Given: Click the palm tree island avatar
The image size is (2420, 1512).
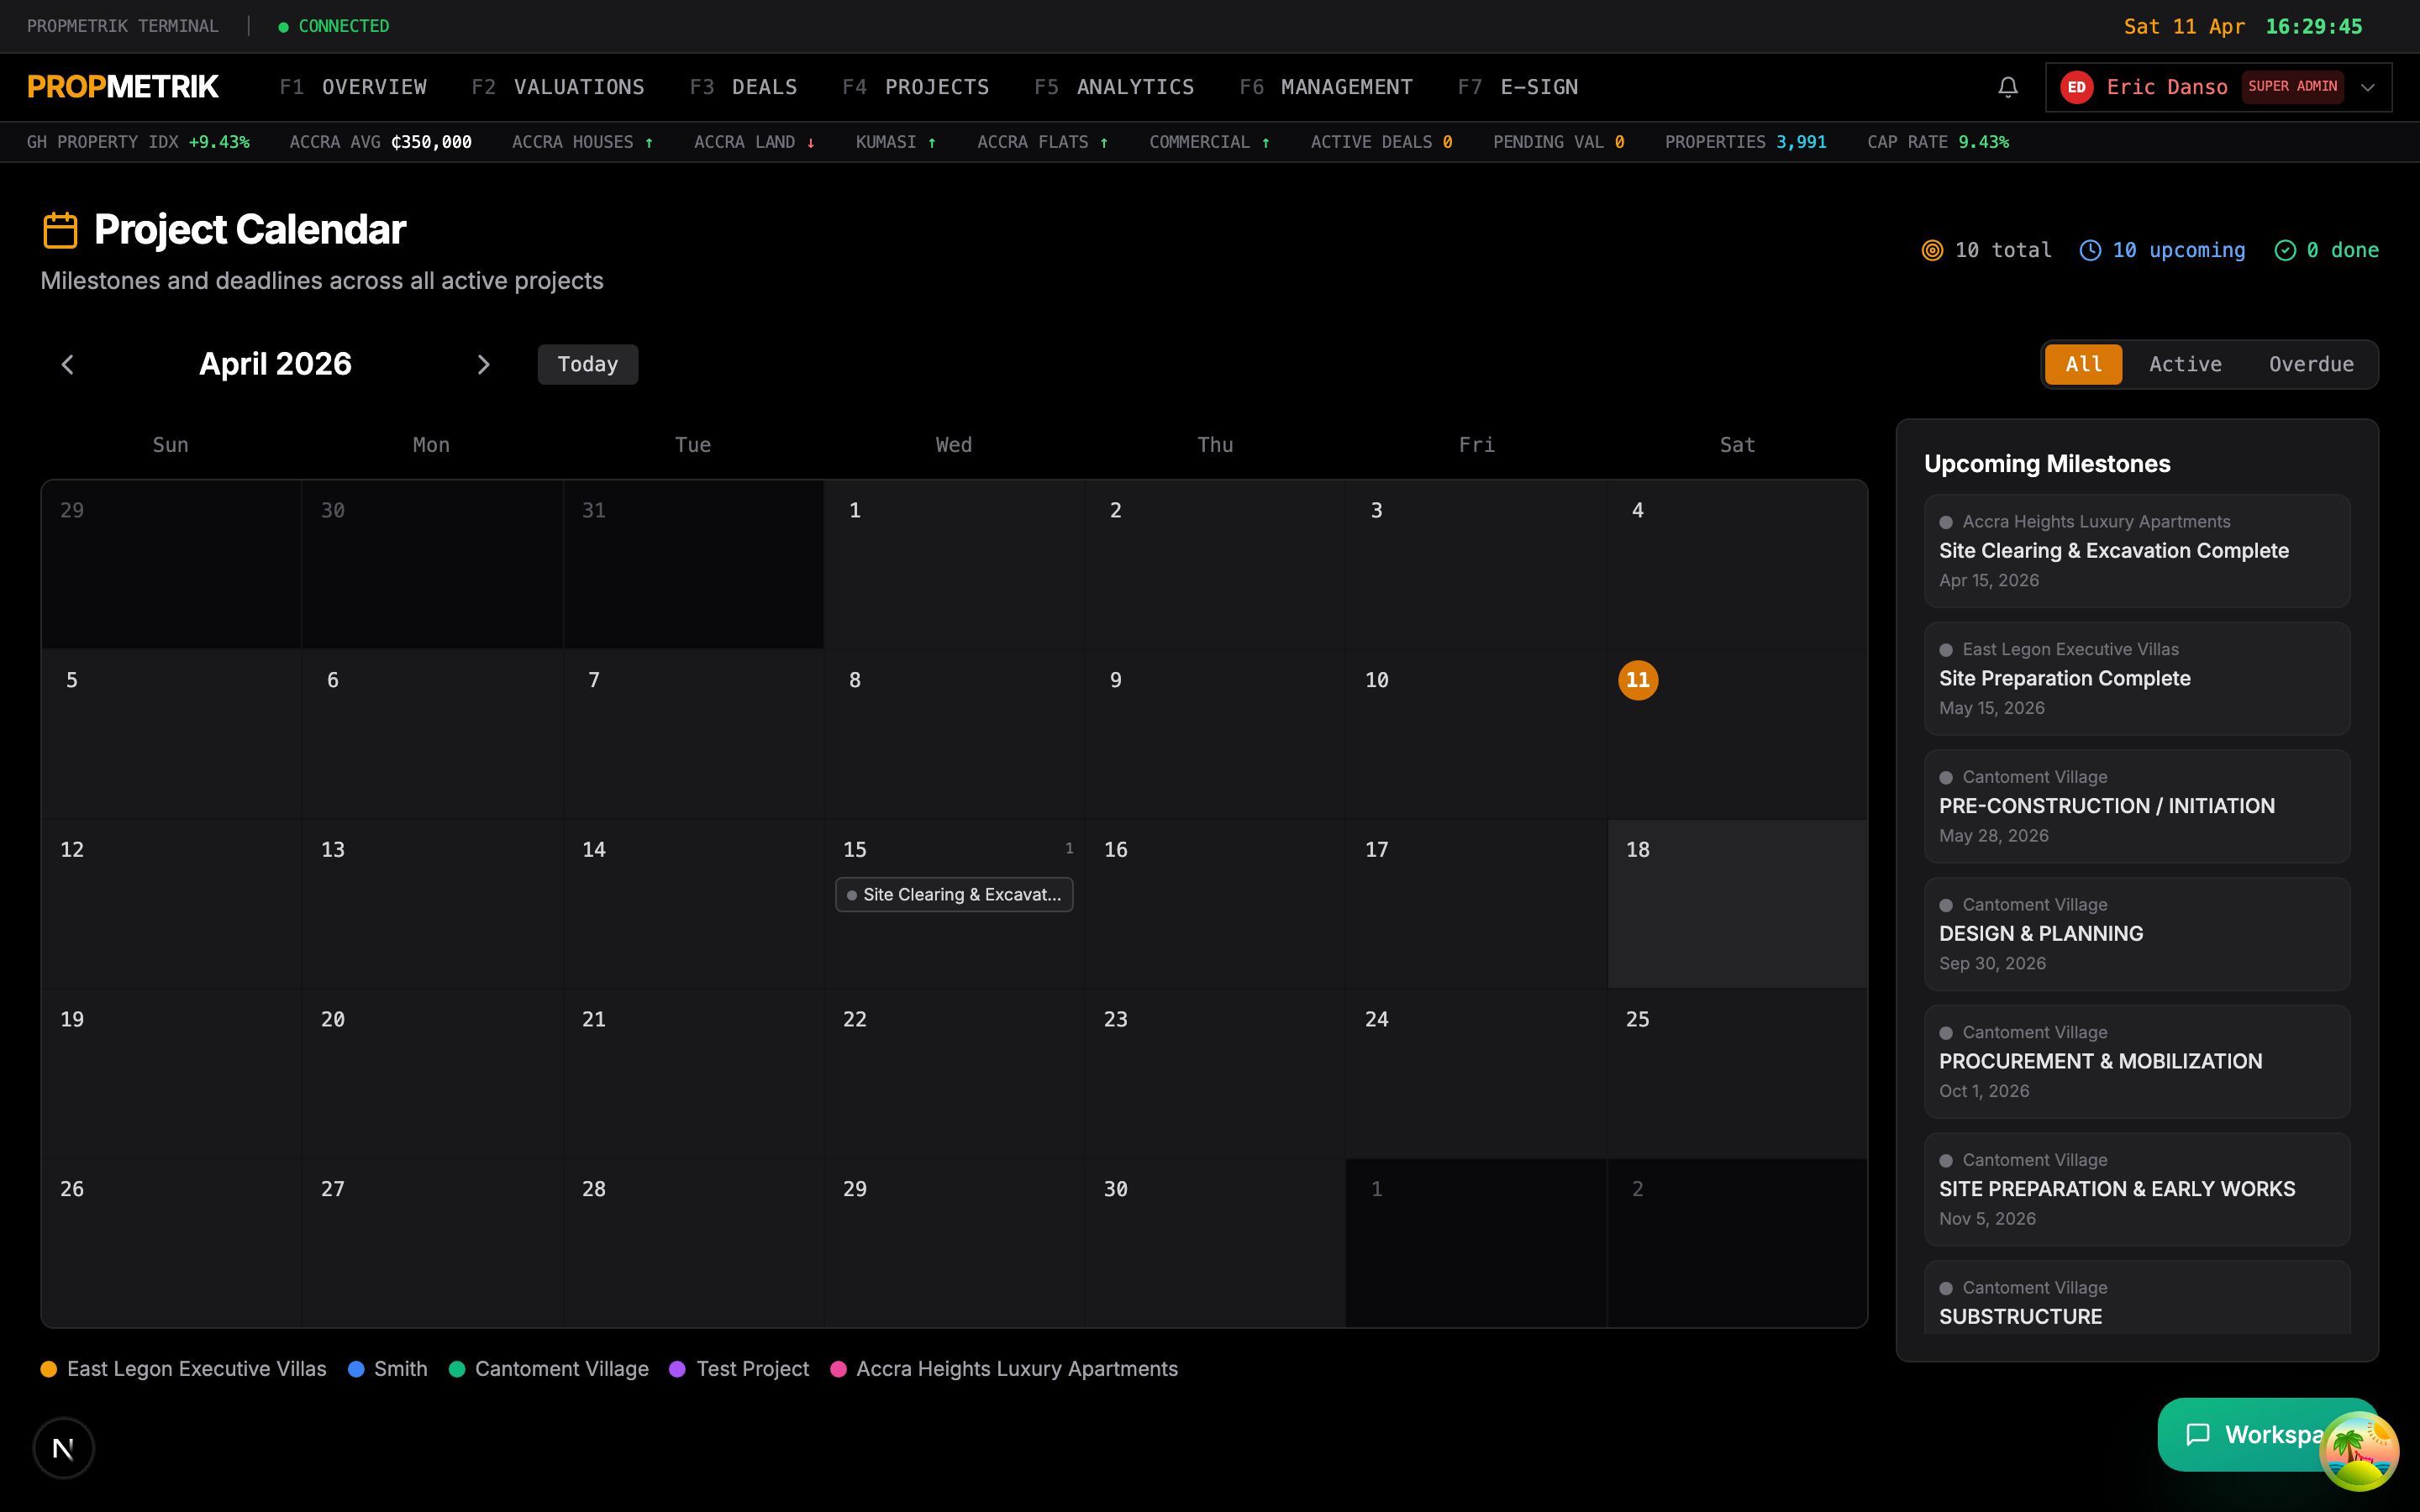Looking at the screenshot, I should coord(2358,1451).
